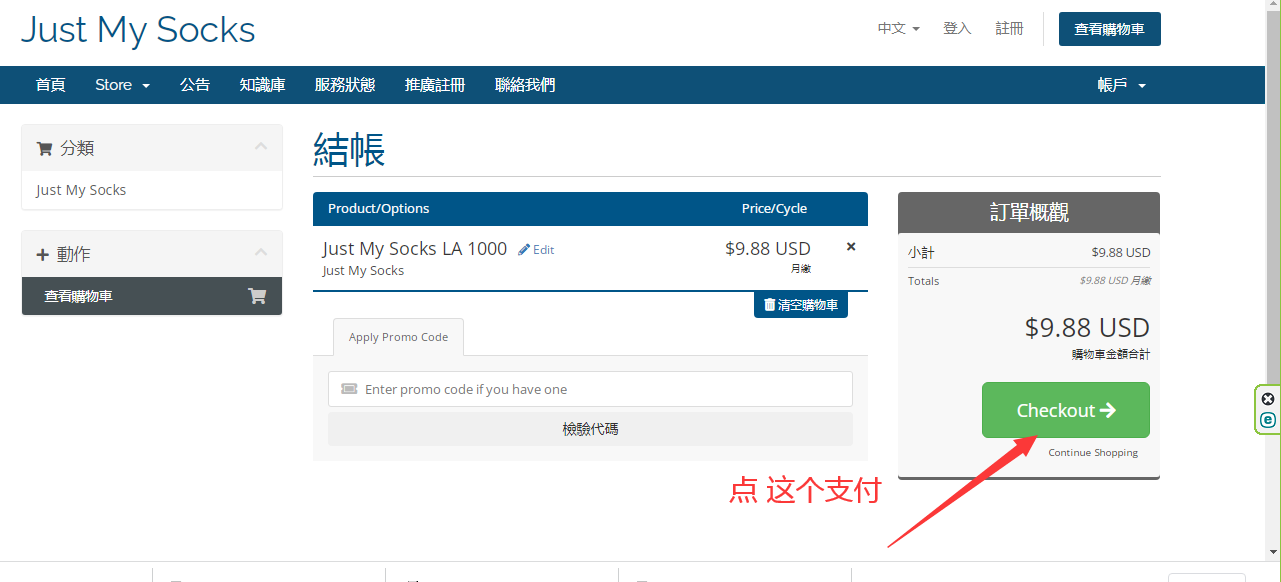Screen dimensions: 1281x582
Task: Open the 知識庫 menu item
Action: [262, 85]
